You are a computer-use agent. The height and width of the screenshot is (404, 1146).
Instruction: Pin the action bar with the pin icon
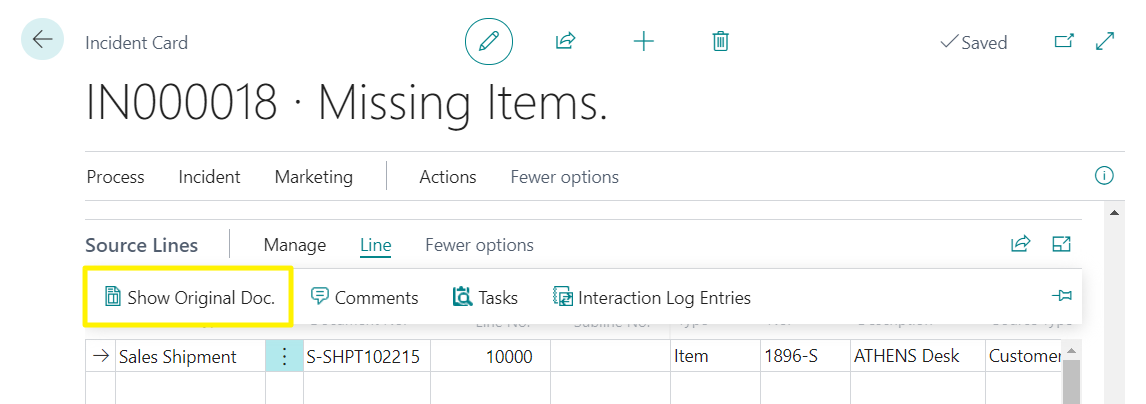click(x=1061, y=296)
